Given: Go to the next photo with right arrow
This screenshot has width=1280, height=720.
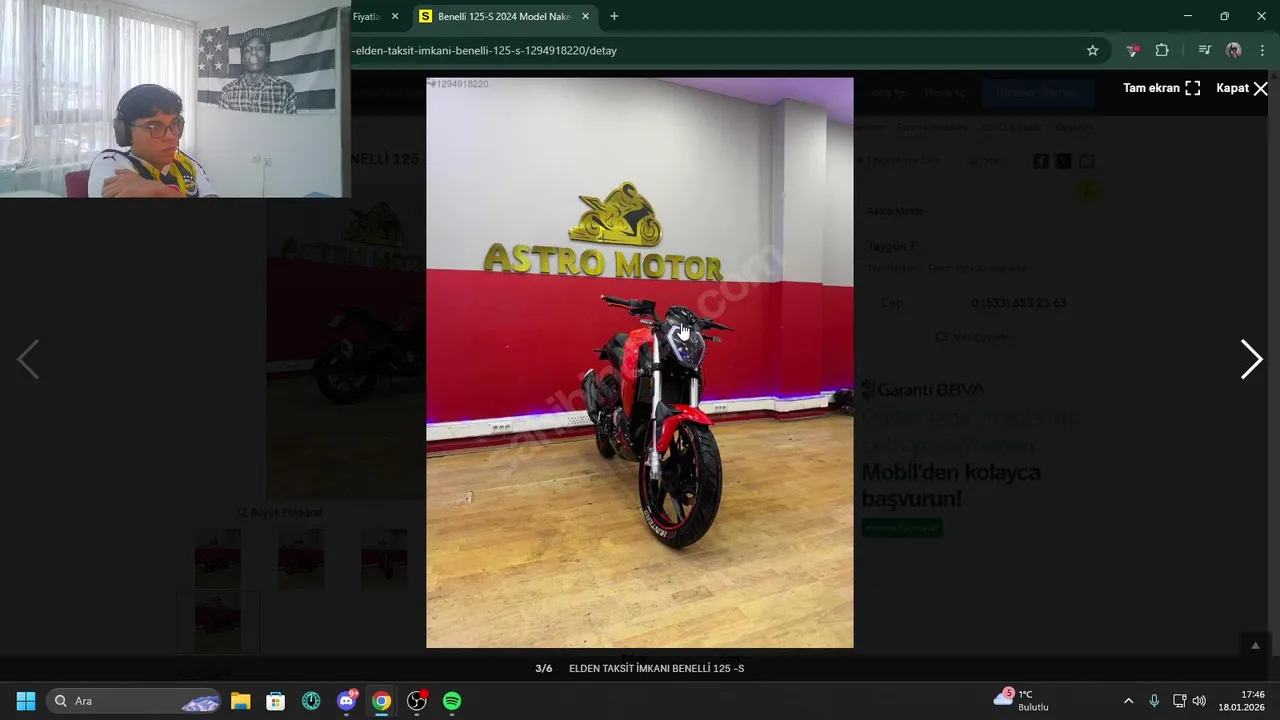Looking at the screenshot, I should click(x=1251, y=360).
